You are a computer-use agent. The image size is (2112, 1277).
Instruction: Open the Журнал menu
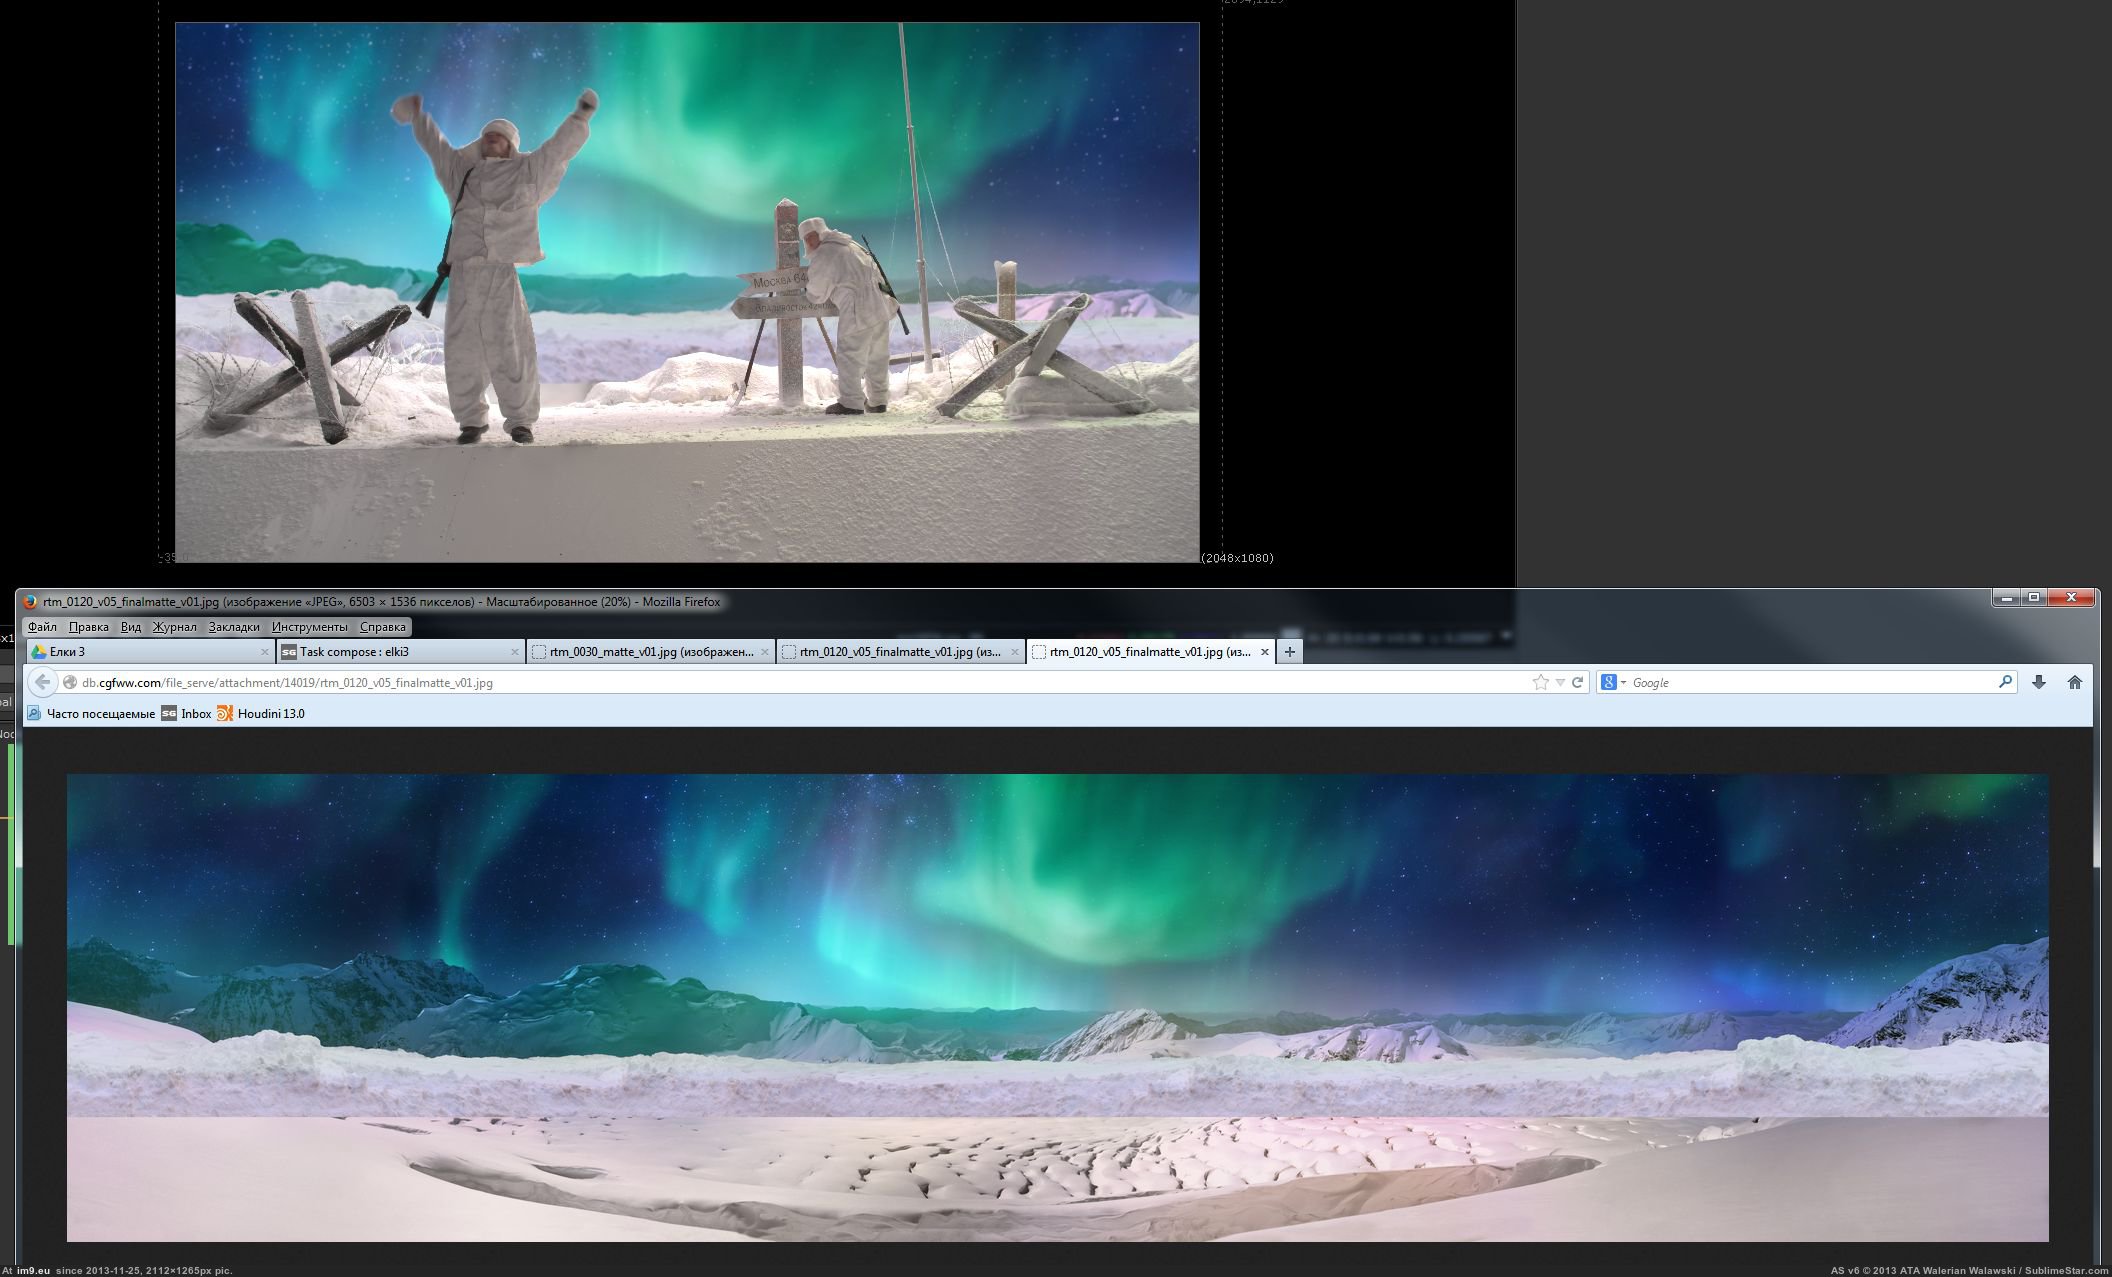coord(174,627)
